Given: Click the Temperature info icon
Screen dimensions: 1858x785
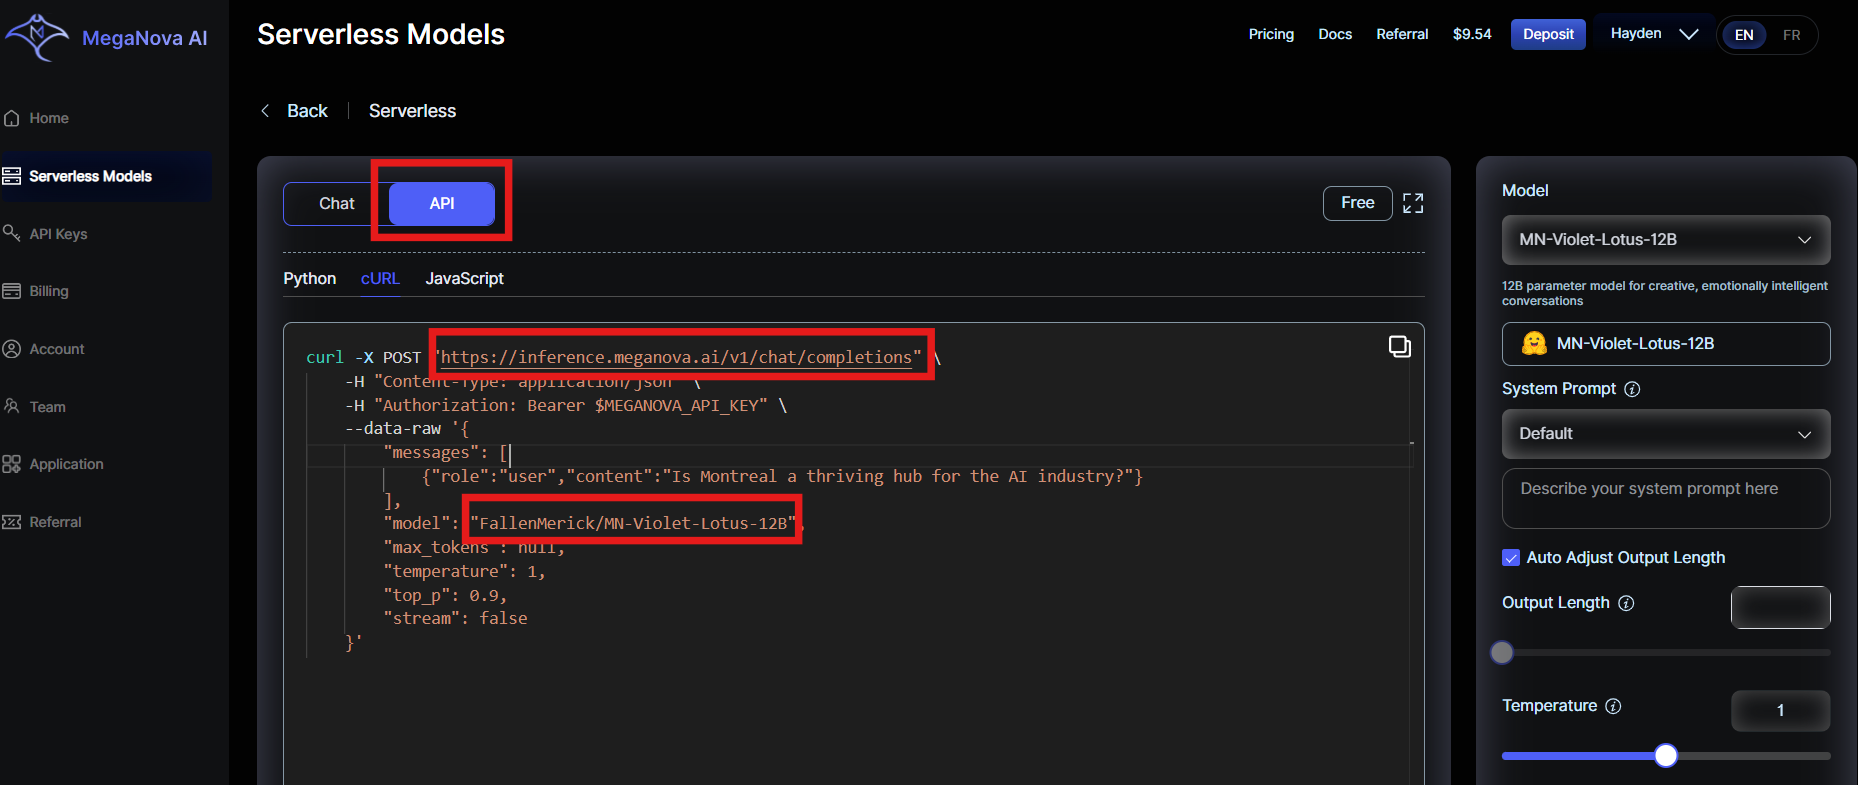Looking at the screenshot, I should tap(1613, 706).
